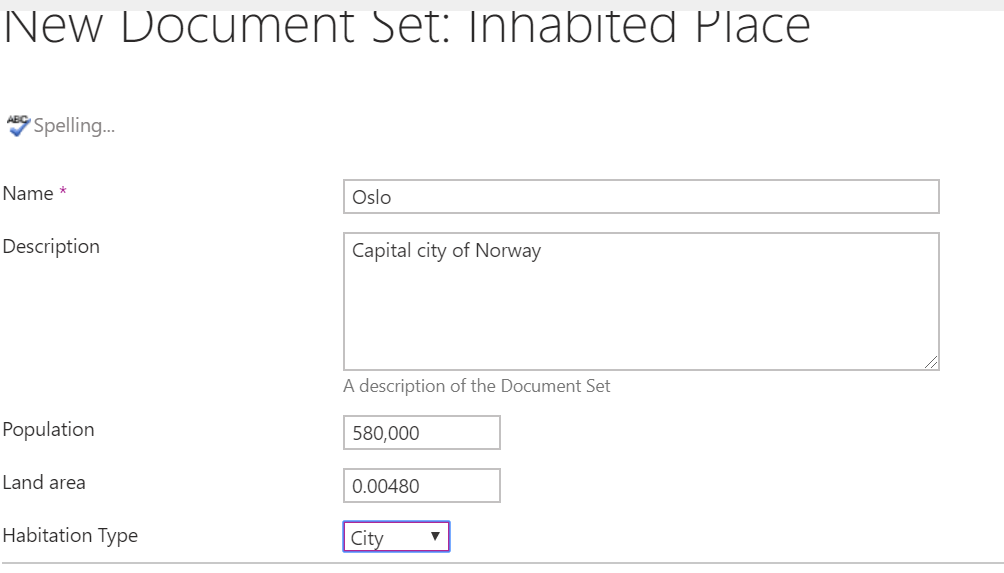Click the 'A description of the Document Set' hint
The width and height of the screenshot is (1004, 573).
[476, 386]
